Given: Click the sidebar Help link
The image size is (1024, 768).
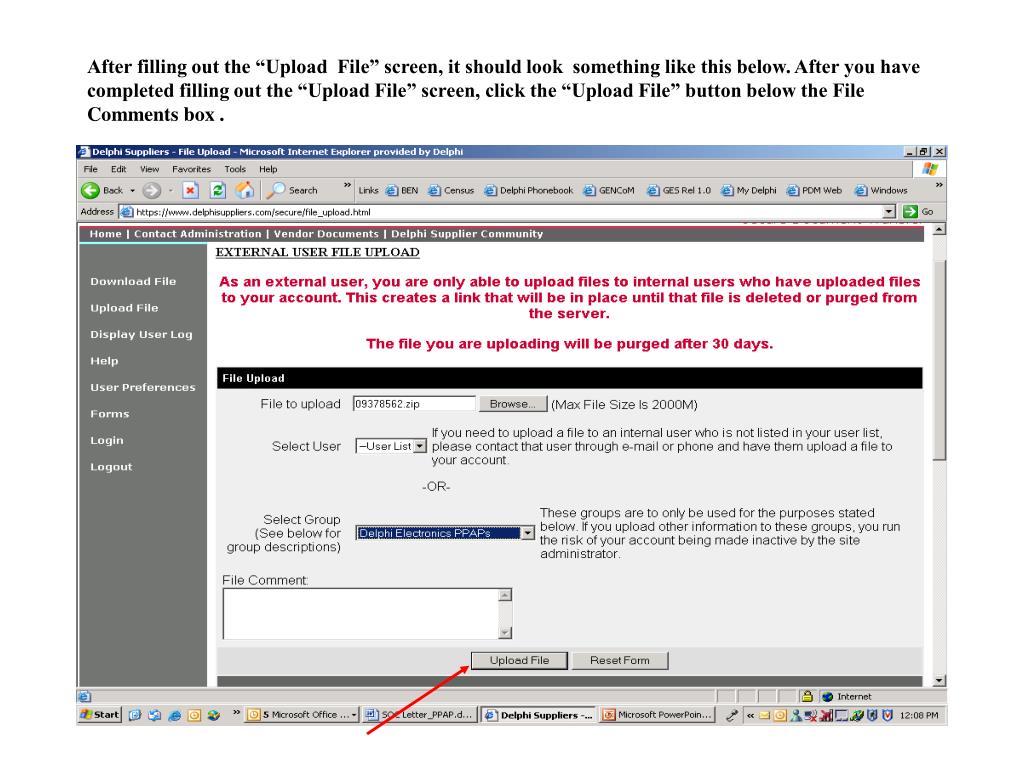Looking at the screenshot, I should 104,361.
